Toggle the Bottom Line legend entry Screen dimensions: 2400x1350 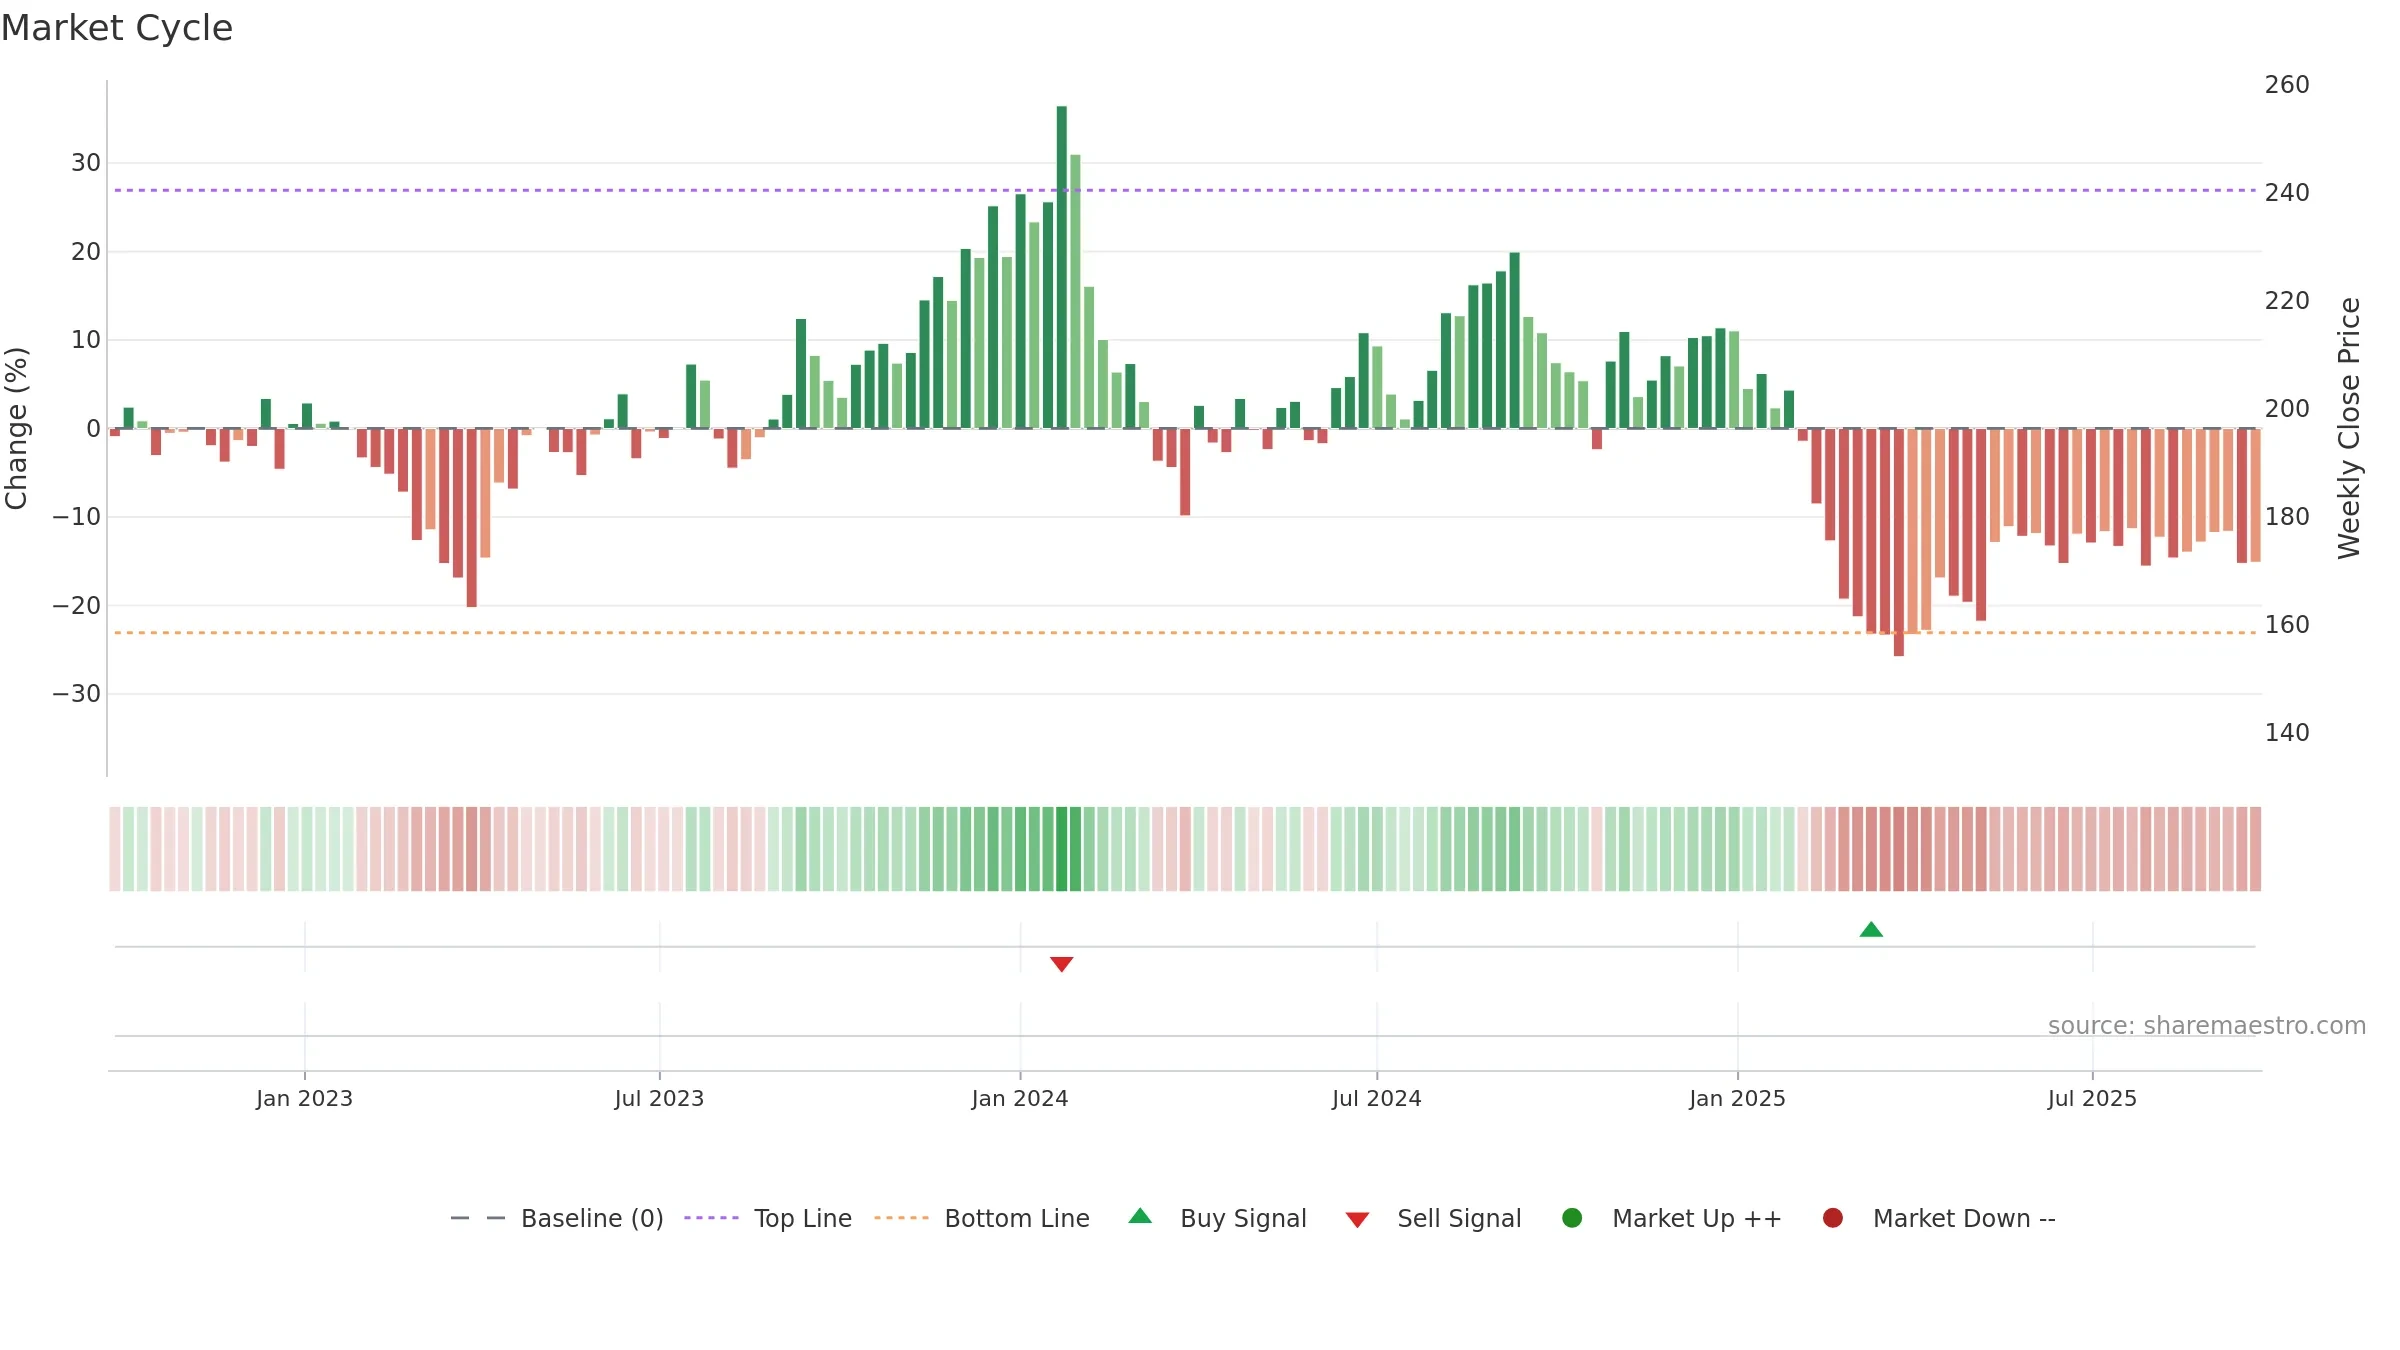pos(982,1218)
